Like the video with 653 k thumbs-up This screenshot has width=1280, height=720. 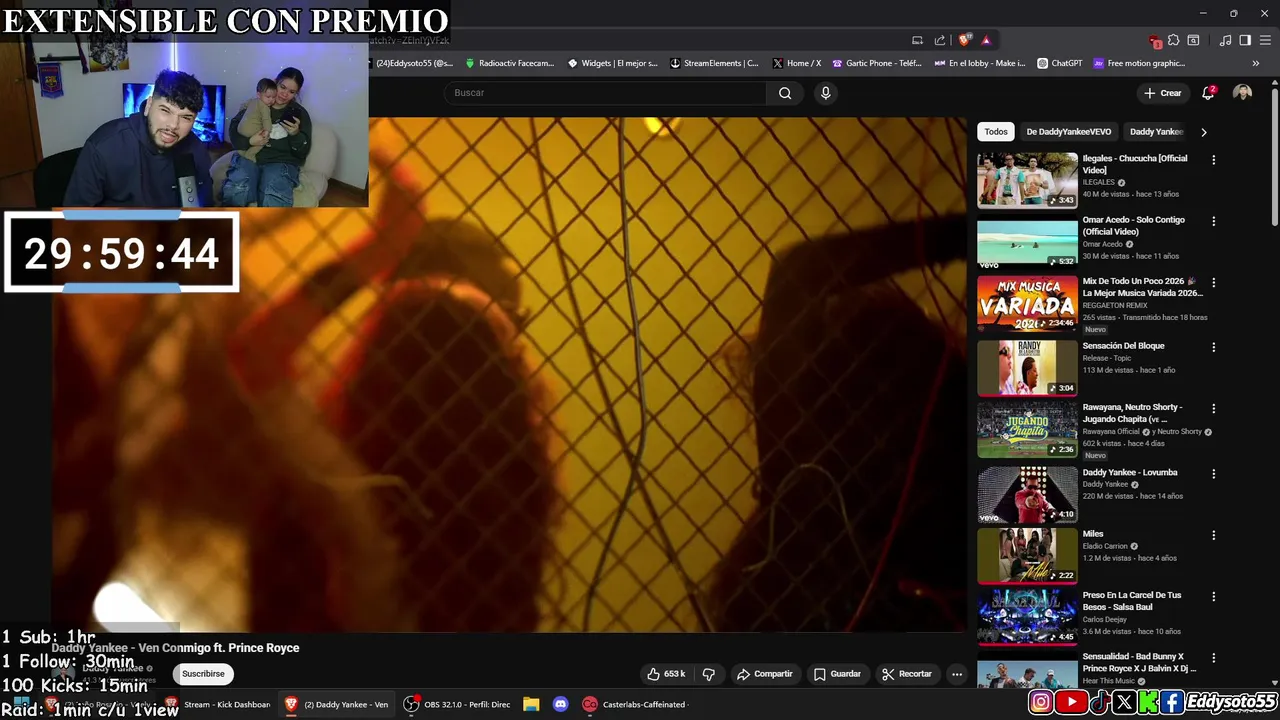pos(665,674)
